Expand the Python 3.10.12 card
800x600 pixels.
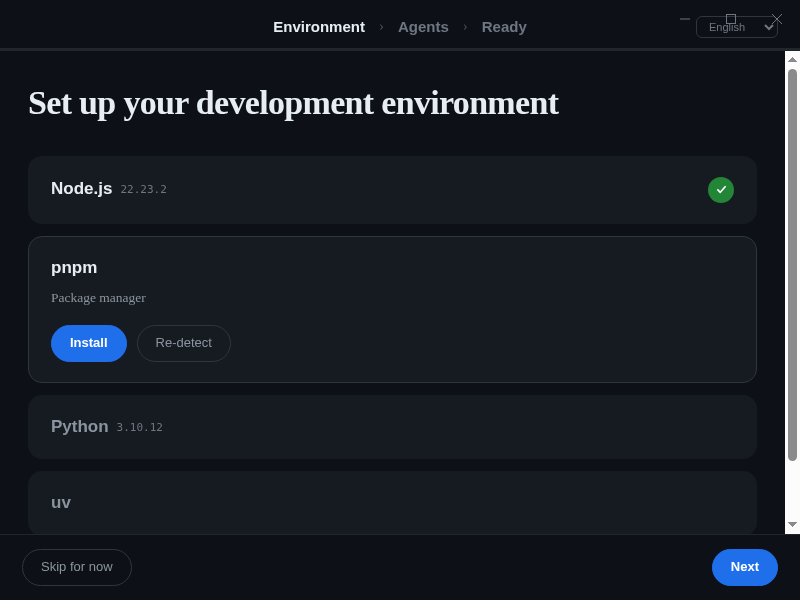(x=392, y=427)
